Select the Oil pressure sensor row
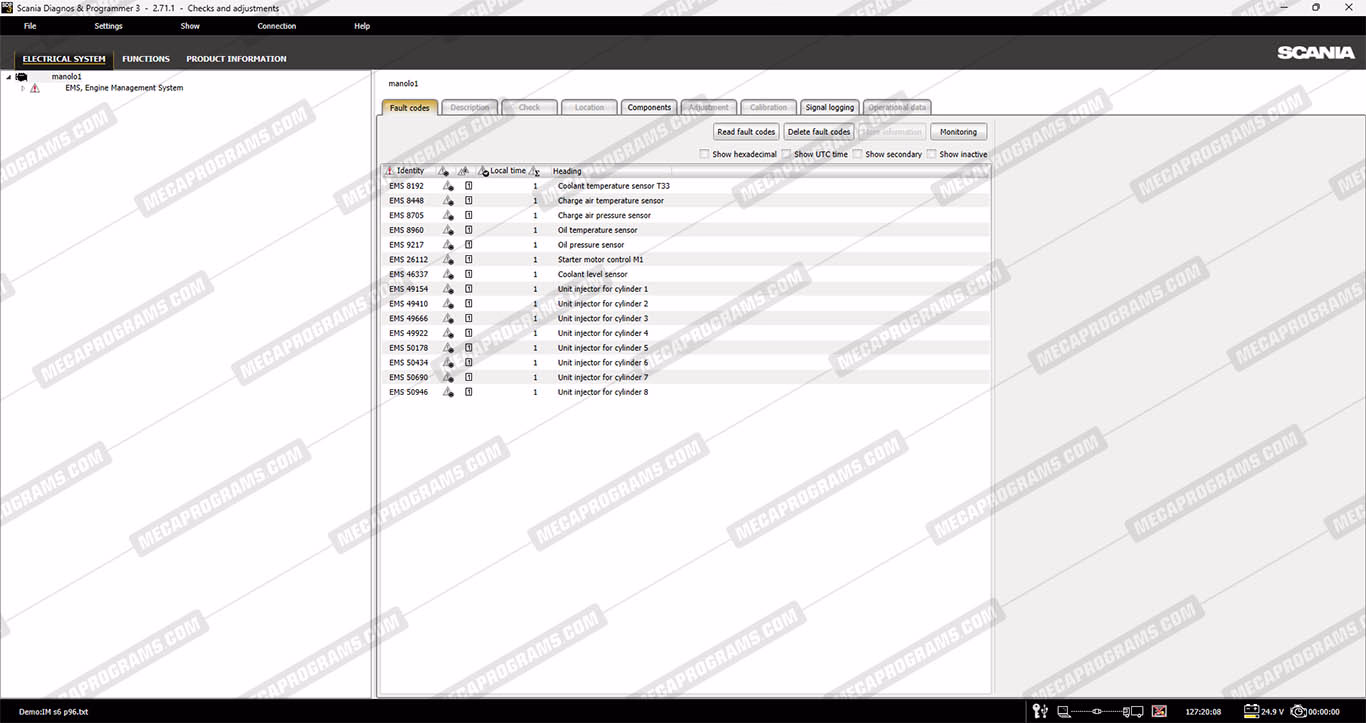This screenshot has width=1366, height=723. tap(686, 245)
